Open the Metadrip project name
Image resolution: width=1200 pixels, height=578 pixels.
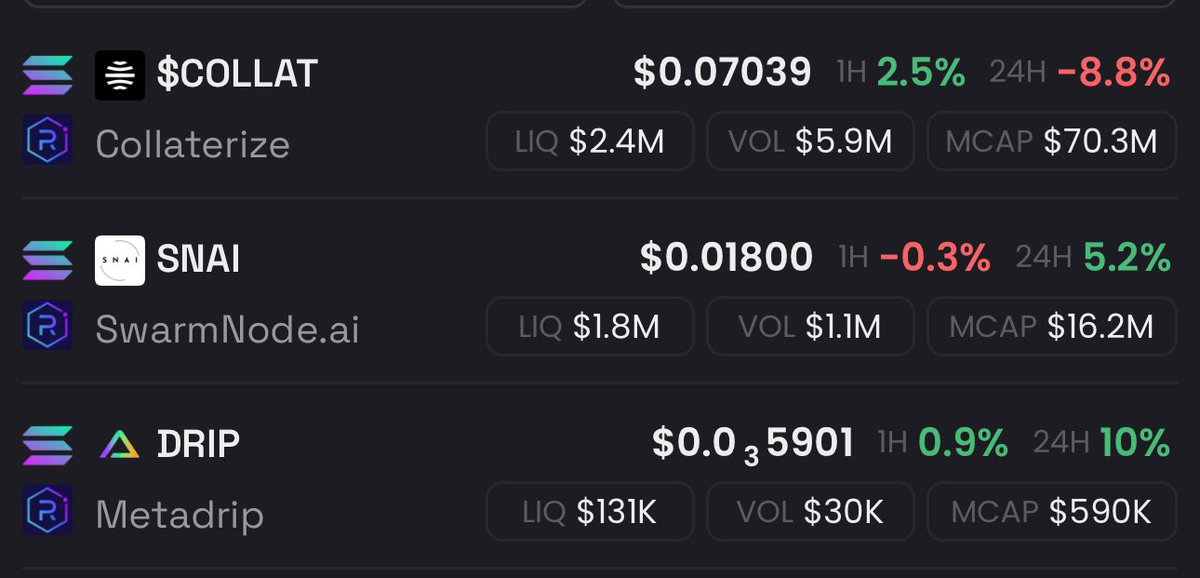pos(180,515)
